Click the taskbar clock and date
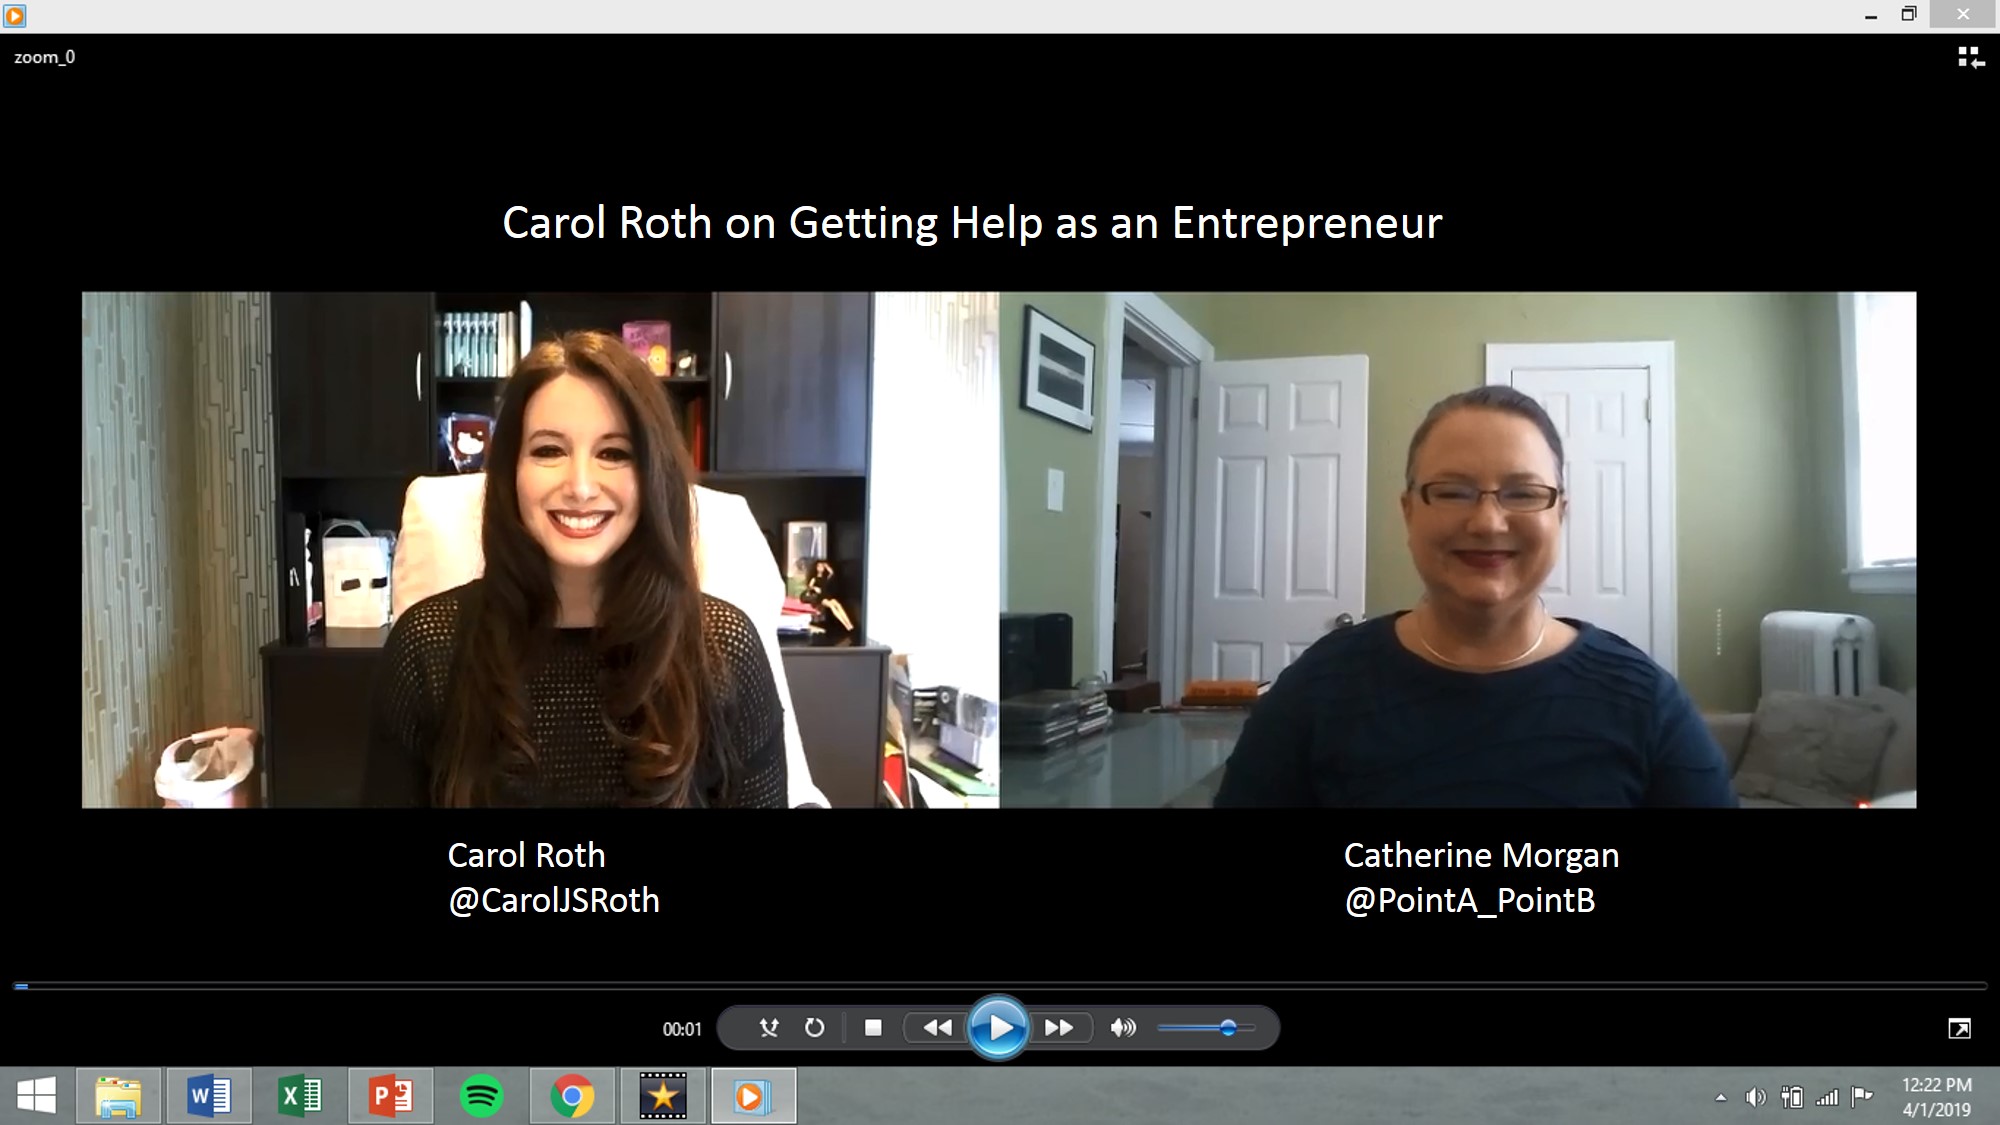Screen dimensions: 2000x1125 pos(1936,1097)
